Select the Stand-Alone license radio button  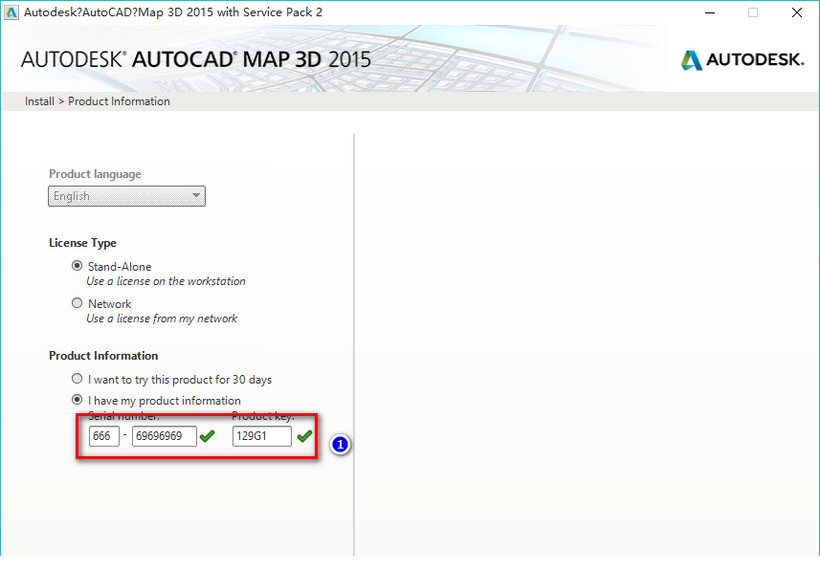tap(77, 266)
